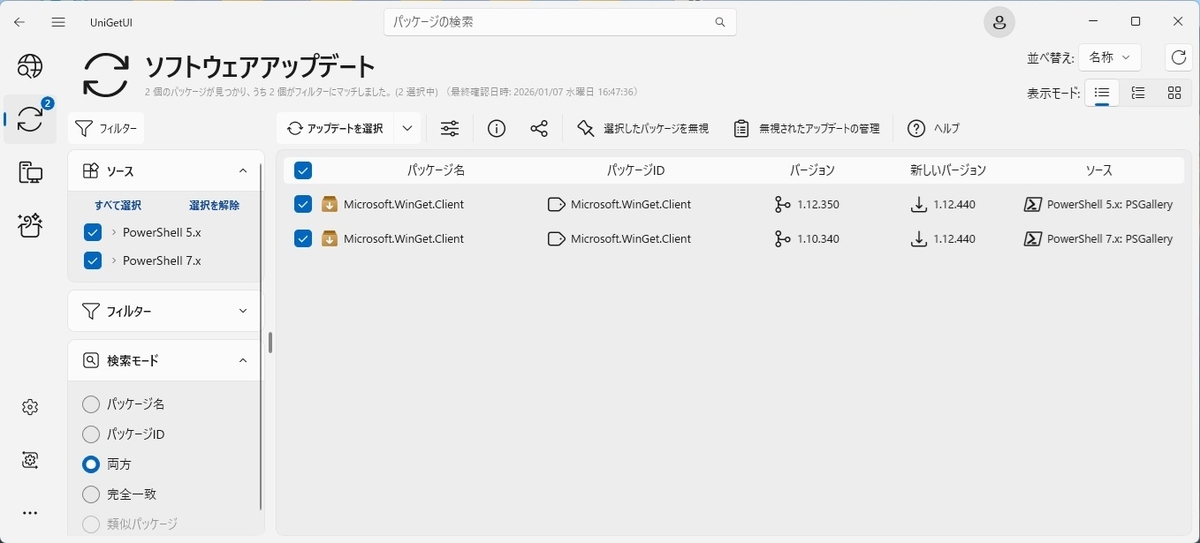Sort by the パッケージID column header

(636, 170)
